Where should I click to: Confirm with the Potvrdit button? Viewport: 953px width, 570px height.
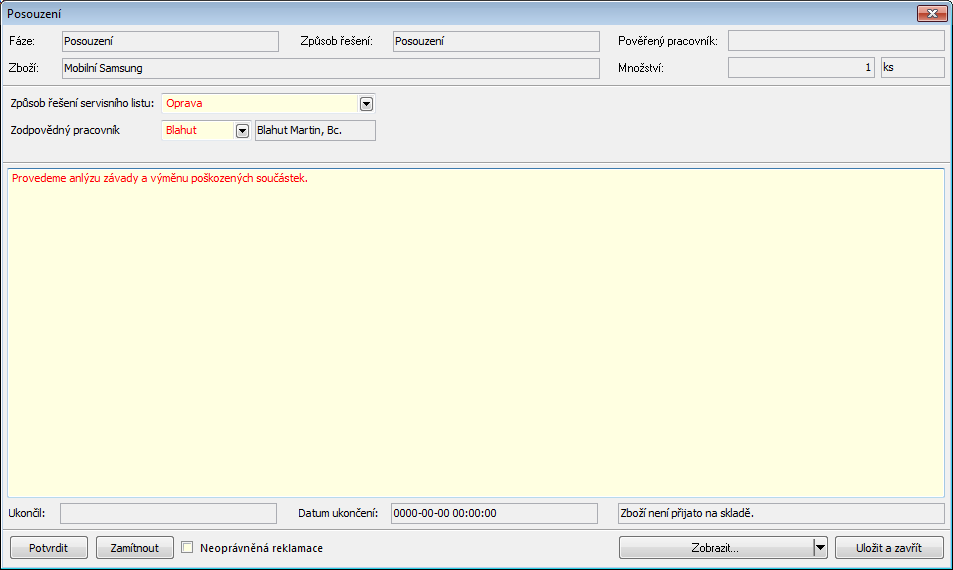(x=49, y=548)
